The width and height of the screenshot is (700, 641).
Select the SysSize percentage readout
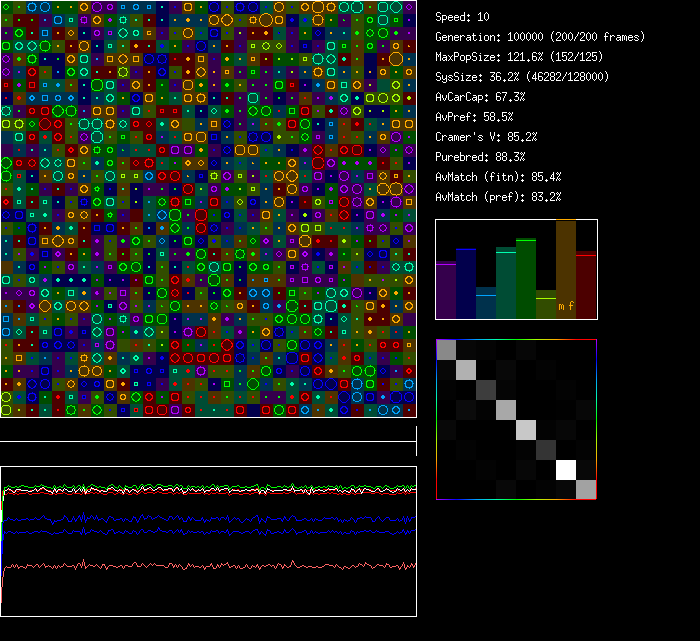[x=522, y=77]
